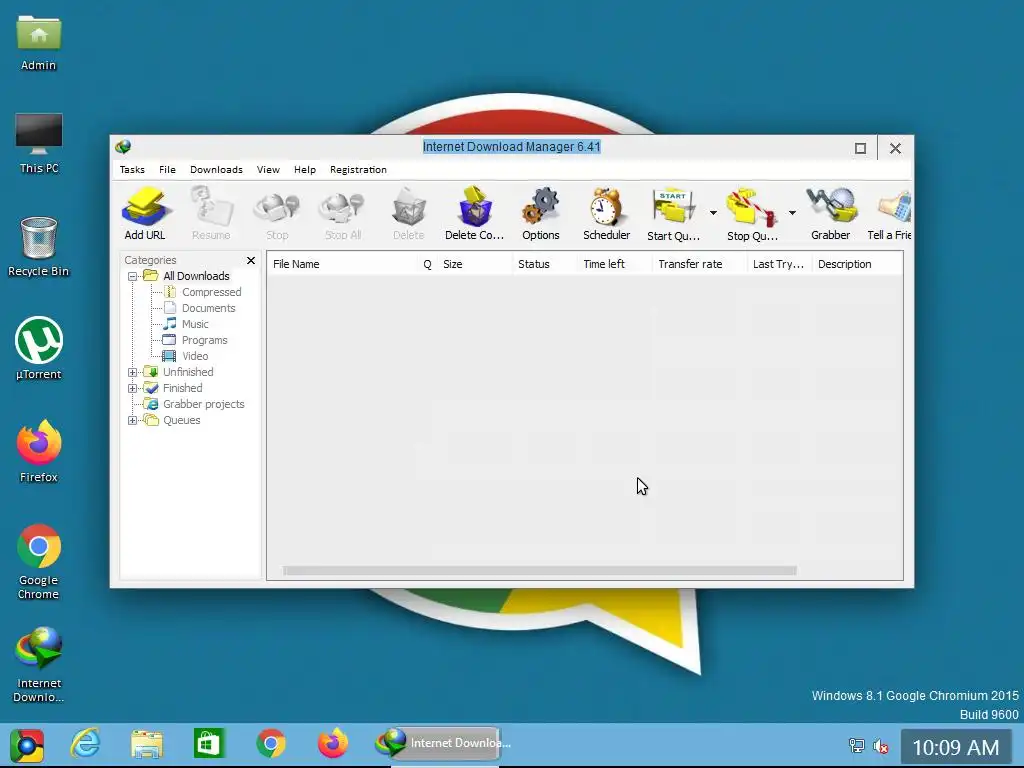Open the Registration menu
Screen dimensions: 1024x768
point(358,170)
